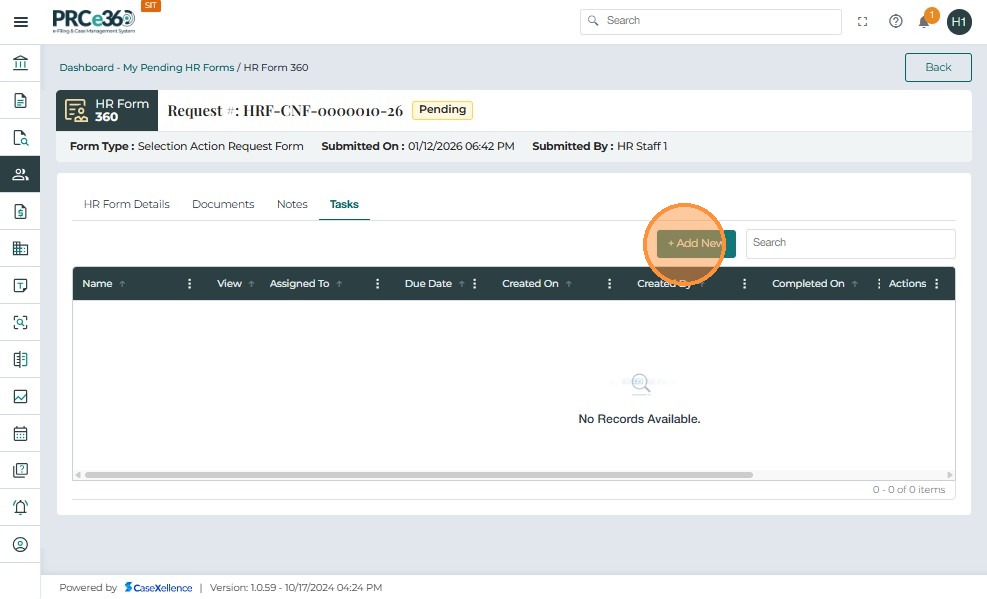Screen dimensions: 987x599
Task: Click the horizontal table scrollbar
Action: [419, 475]
